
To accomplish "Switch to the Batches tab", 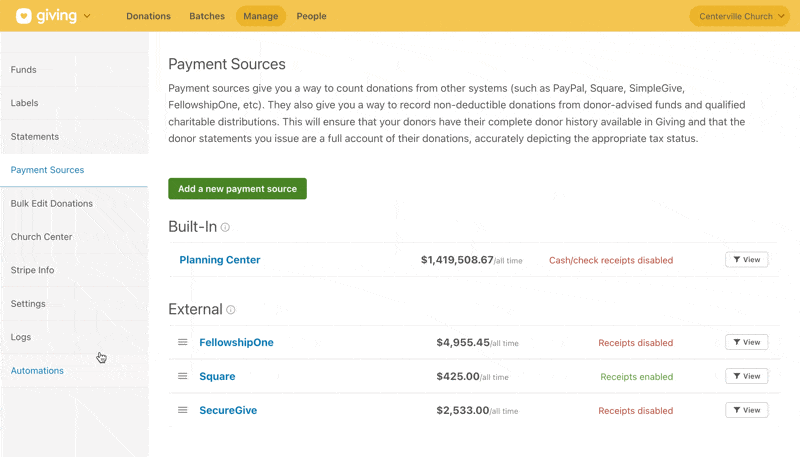I will (x=207, y=16).
